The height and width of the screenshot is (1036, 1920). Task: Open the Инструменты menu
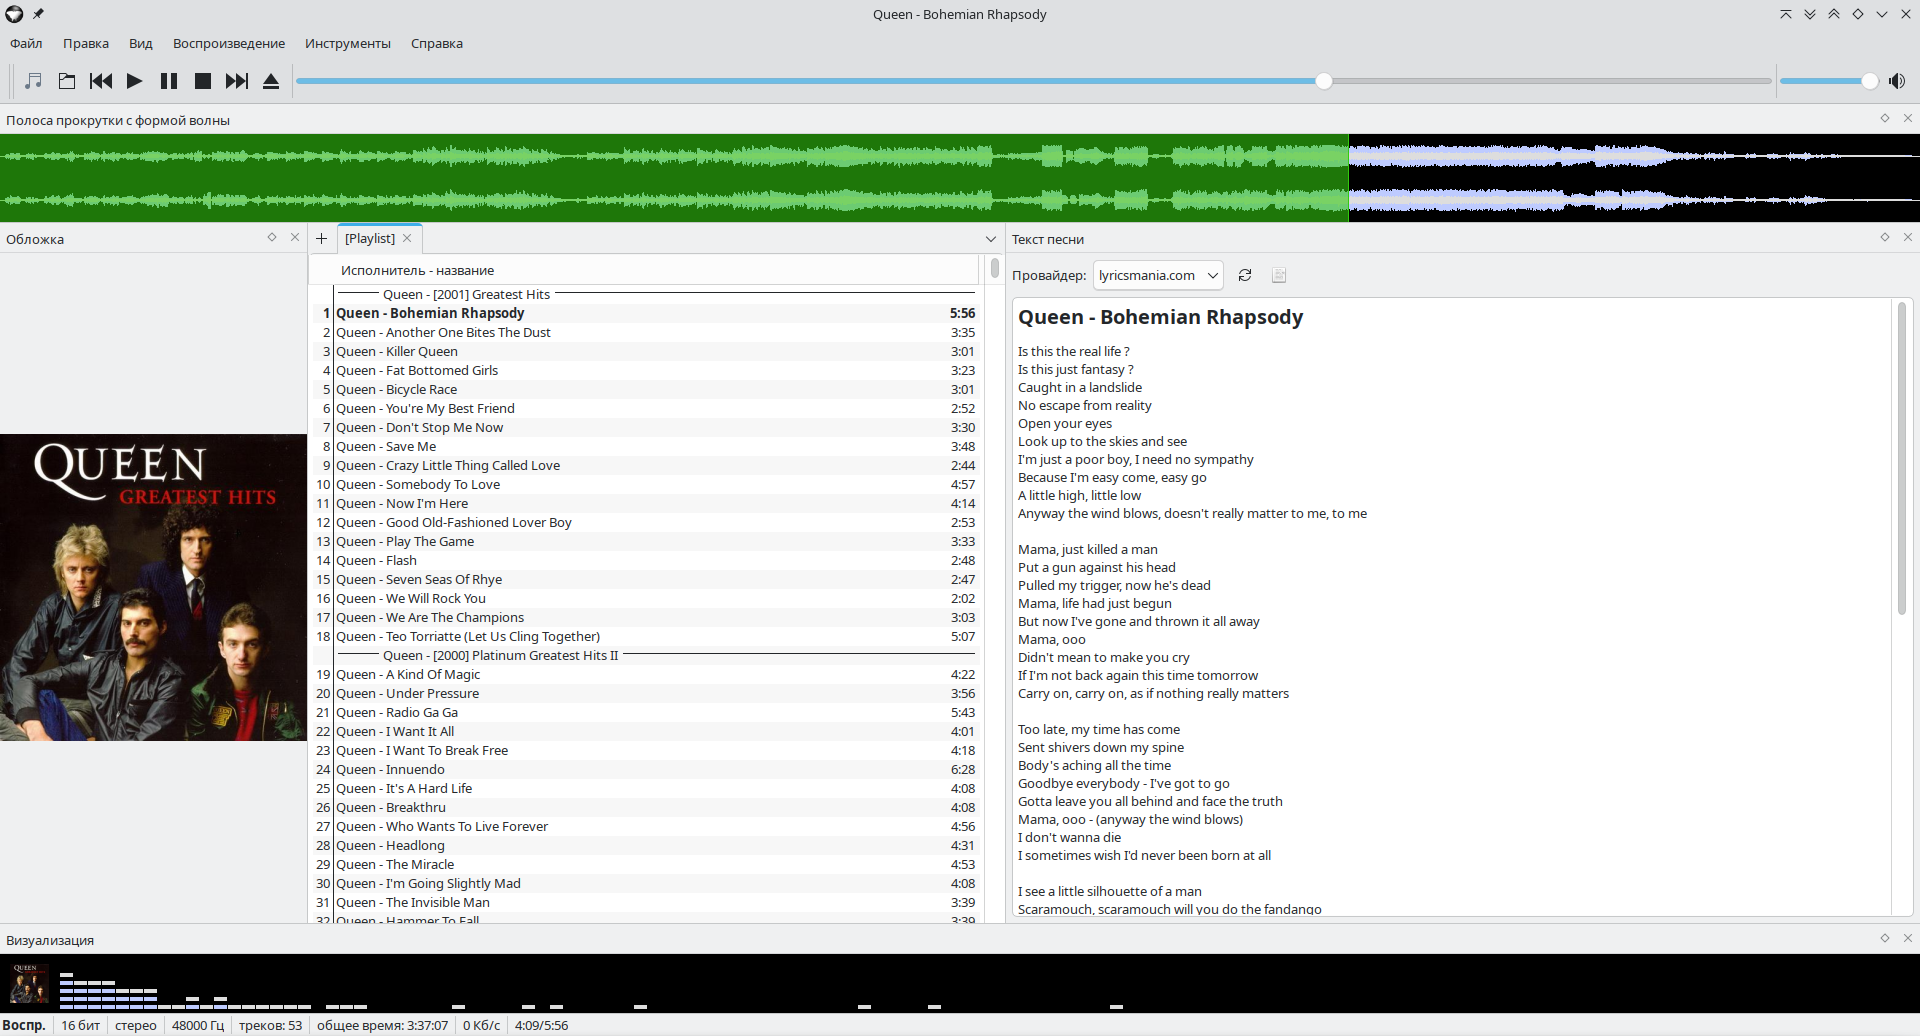click(x=348, y=43)
